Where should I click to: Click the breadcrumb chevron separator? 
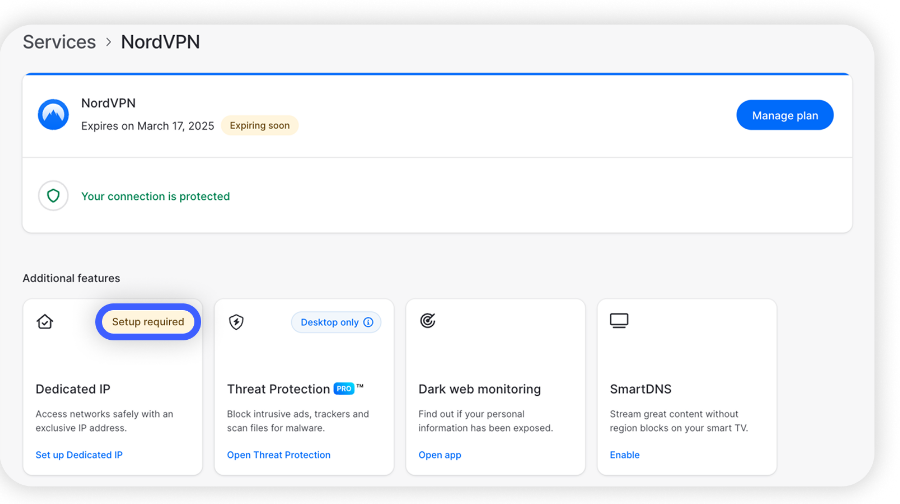coord(108,42)
